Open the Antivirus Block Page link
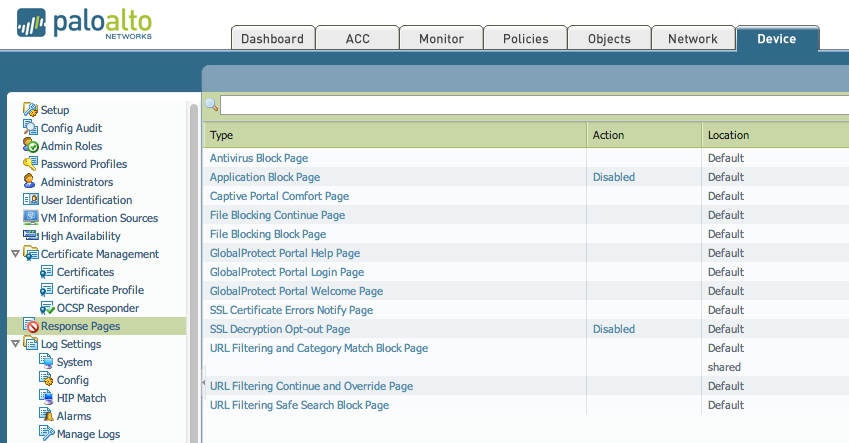Viewport: 849px width, 443px height. (258, 158)
